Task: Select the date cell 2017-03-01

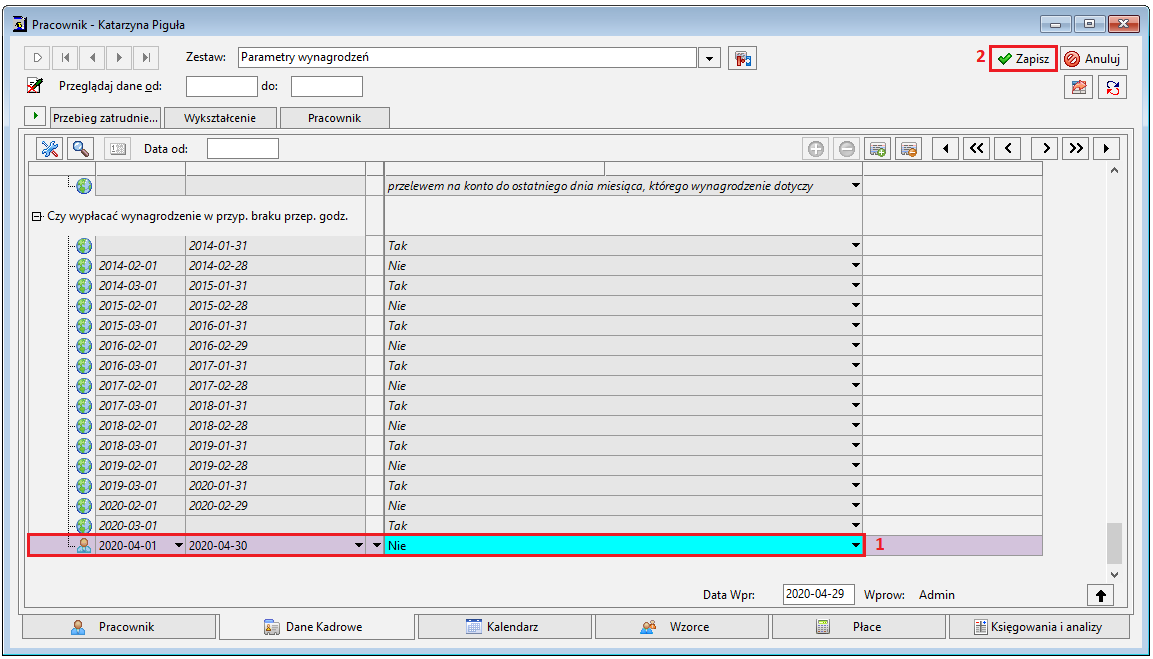Action: click(140, 406)
